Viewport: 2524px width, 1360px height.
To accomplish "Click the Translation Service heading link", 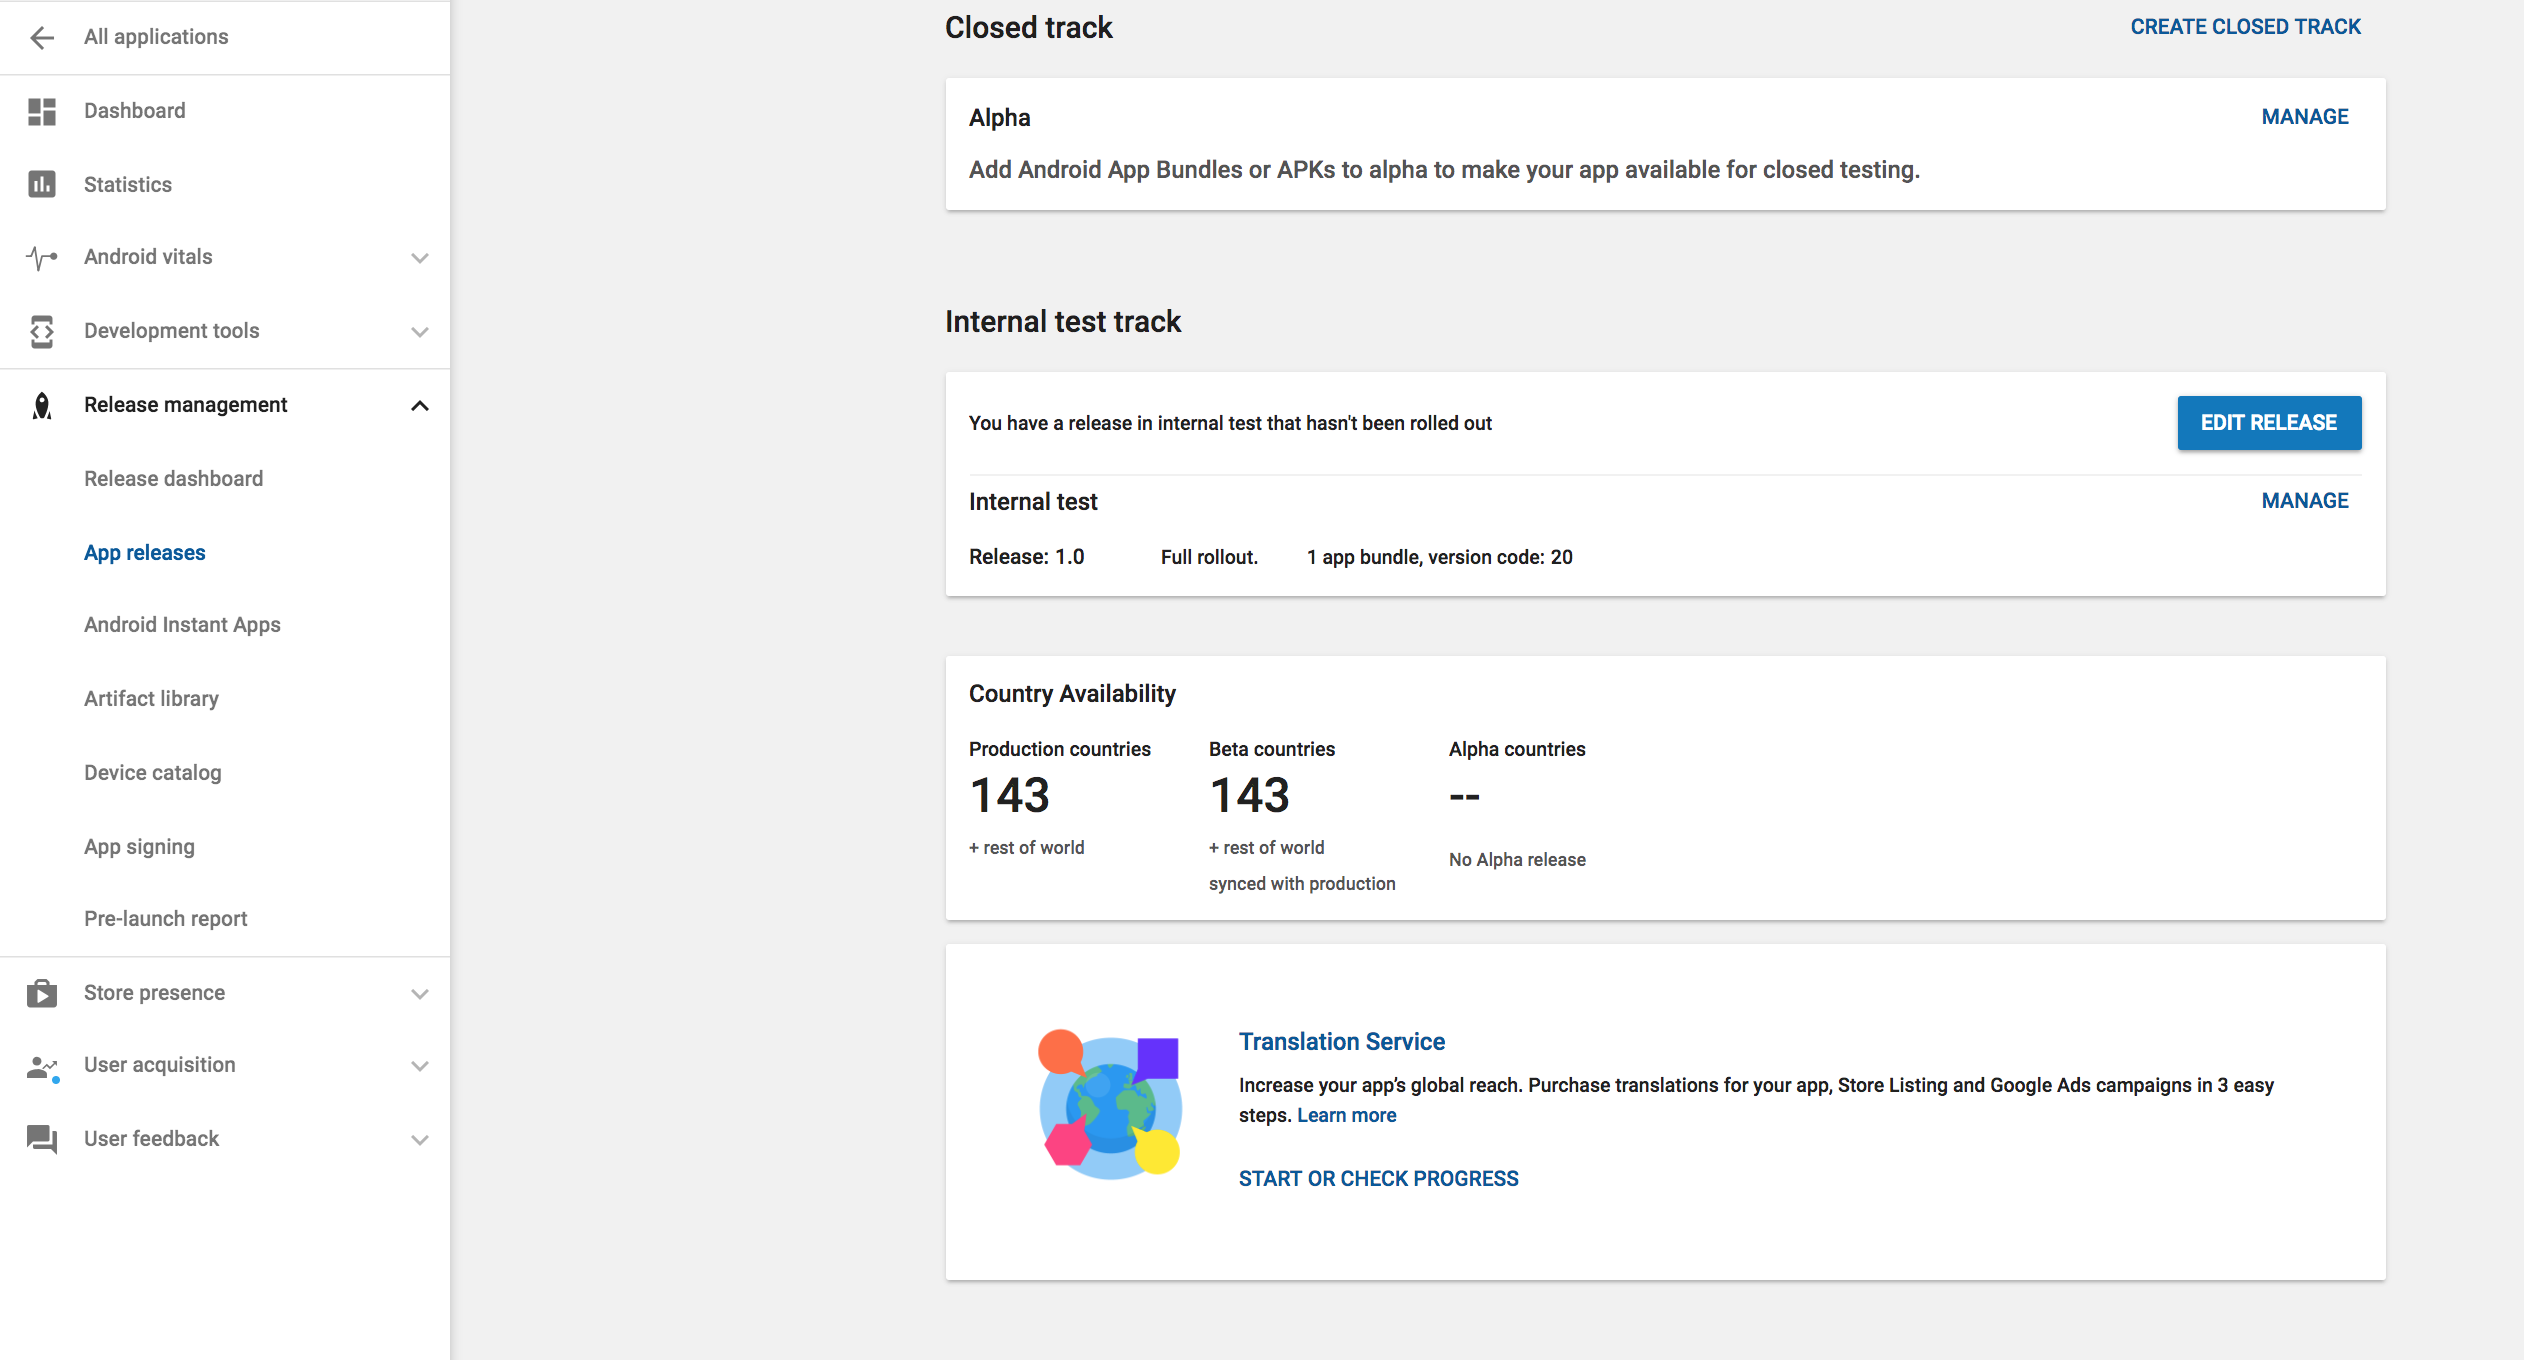I will click(x=1341, y=1042).
